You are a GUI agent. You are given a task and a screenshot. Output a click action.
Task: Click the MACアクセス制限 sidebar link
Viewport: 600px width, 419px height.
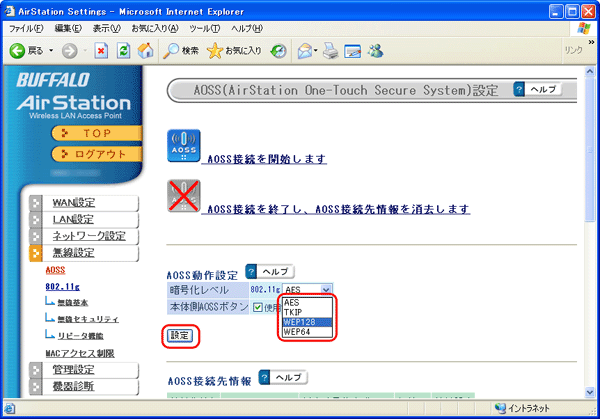pyautogui.click(x=80, y=353)
